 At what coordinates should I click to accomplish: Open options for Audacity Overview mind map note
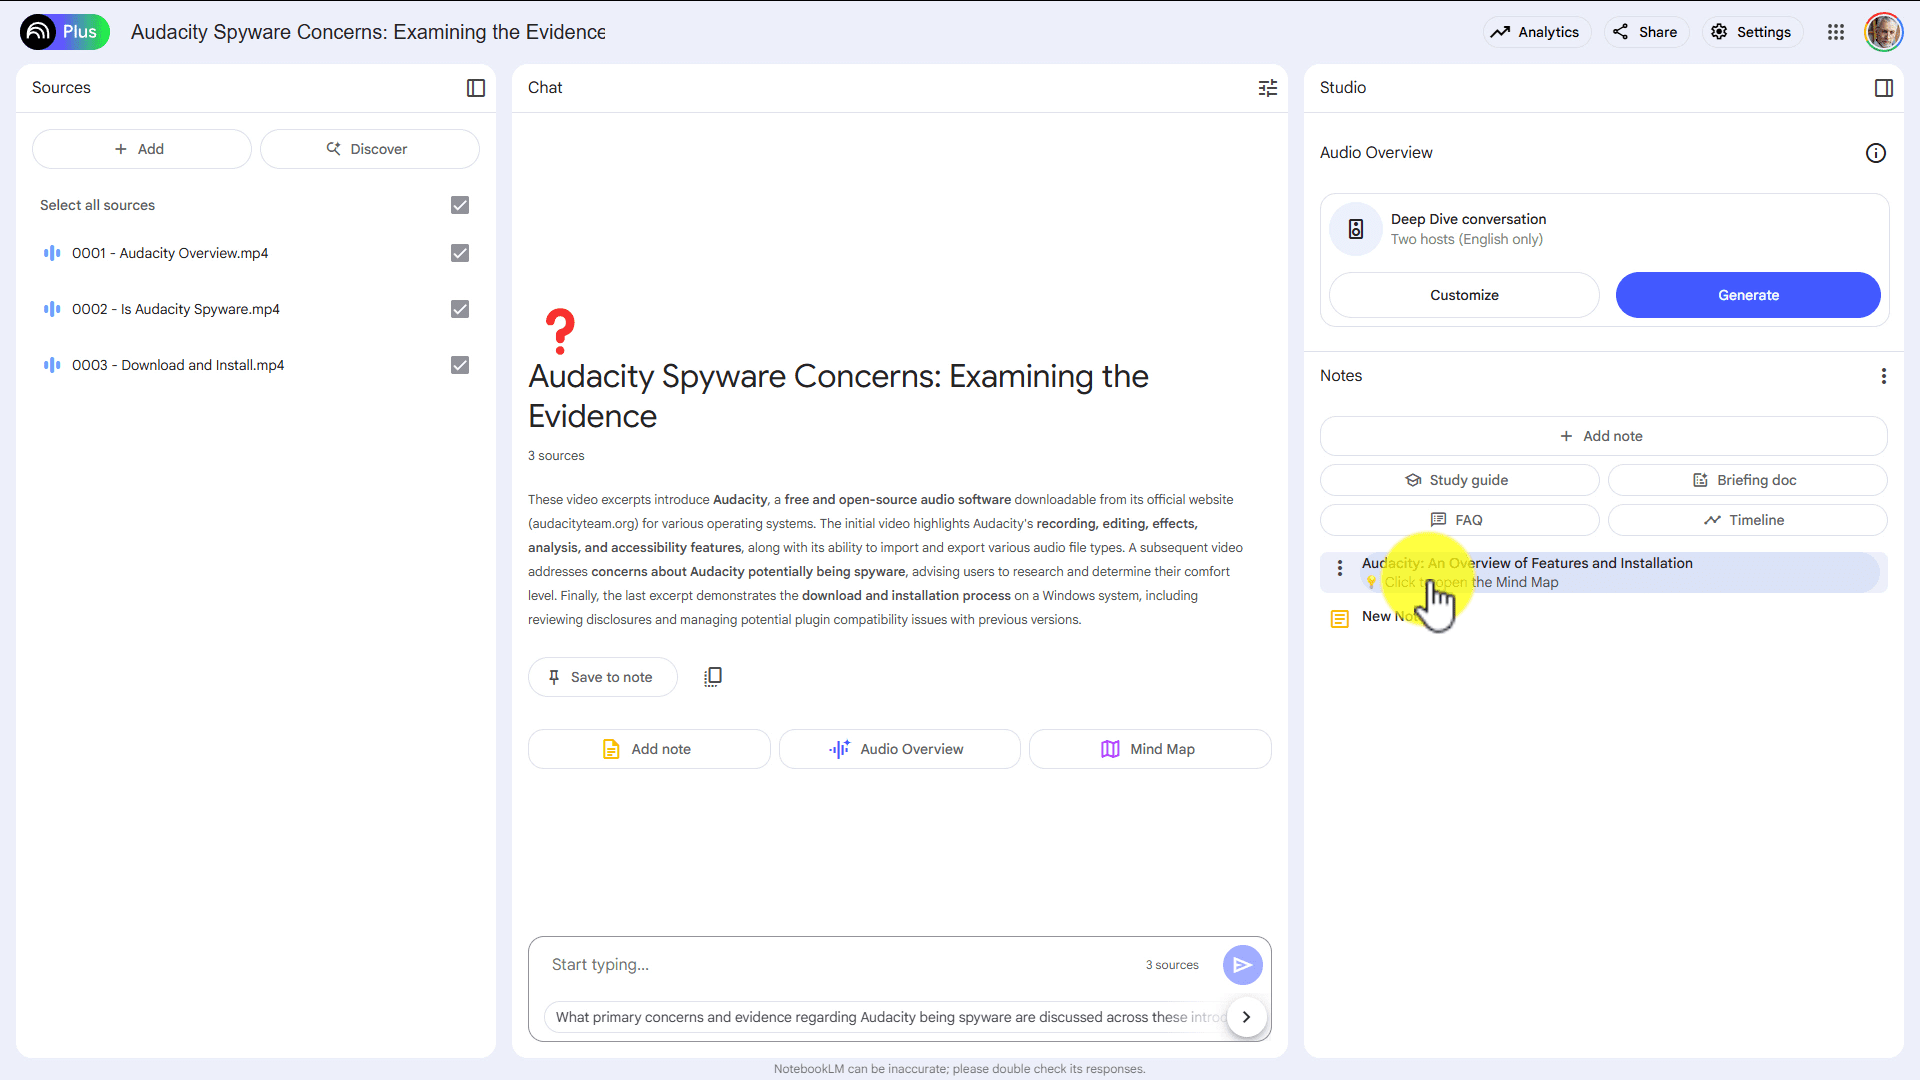tap(1340, 568)
